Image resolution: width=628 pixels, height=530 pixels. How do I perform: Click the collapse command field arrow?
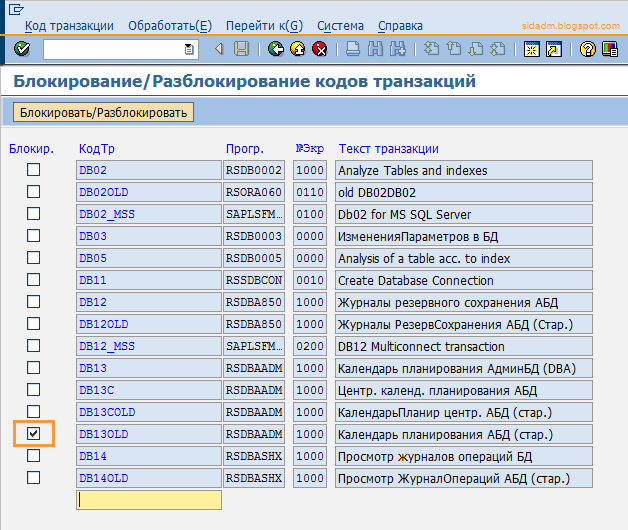(219, 49)
